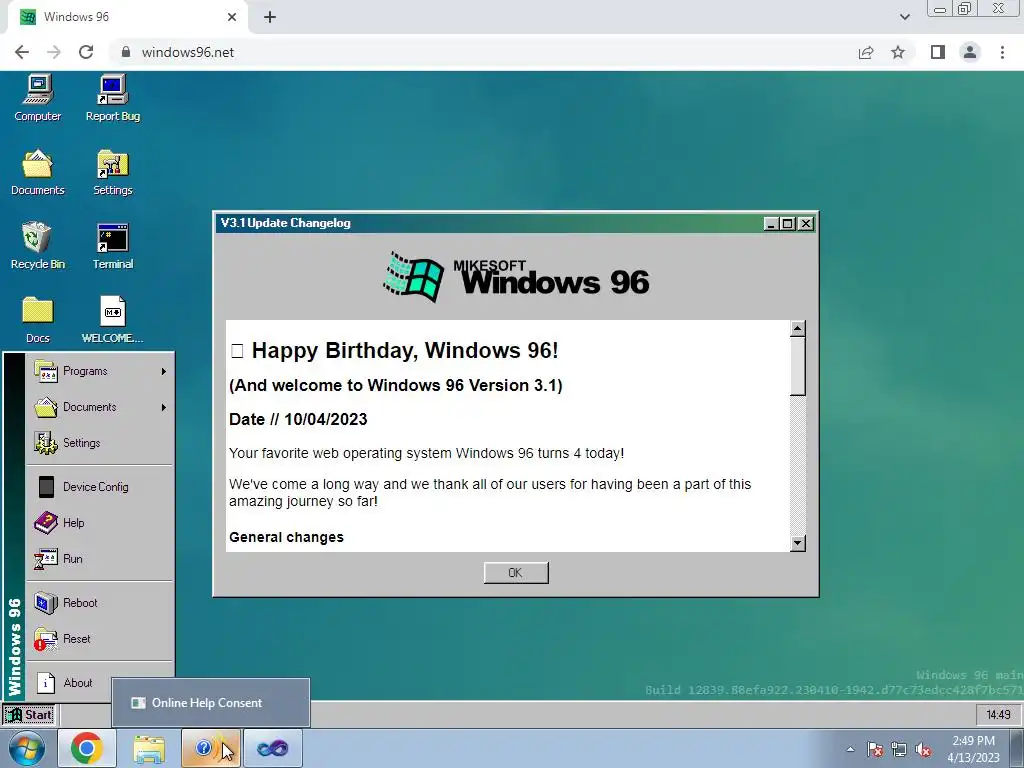Open the Computer desktop icon
The height and width of the screenshot is (768, 1024).
click(x=37, y=98)
